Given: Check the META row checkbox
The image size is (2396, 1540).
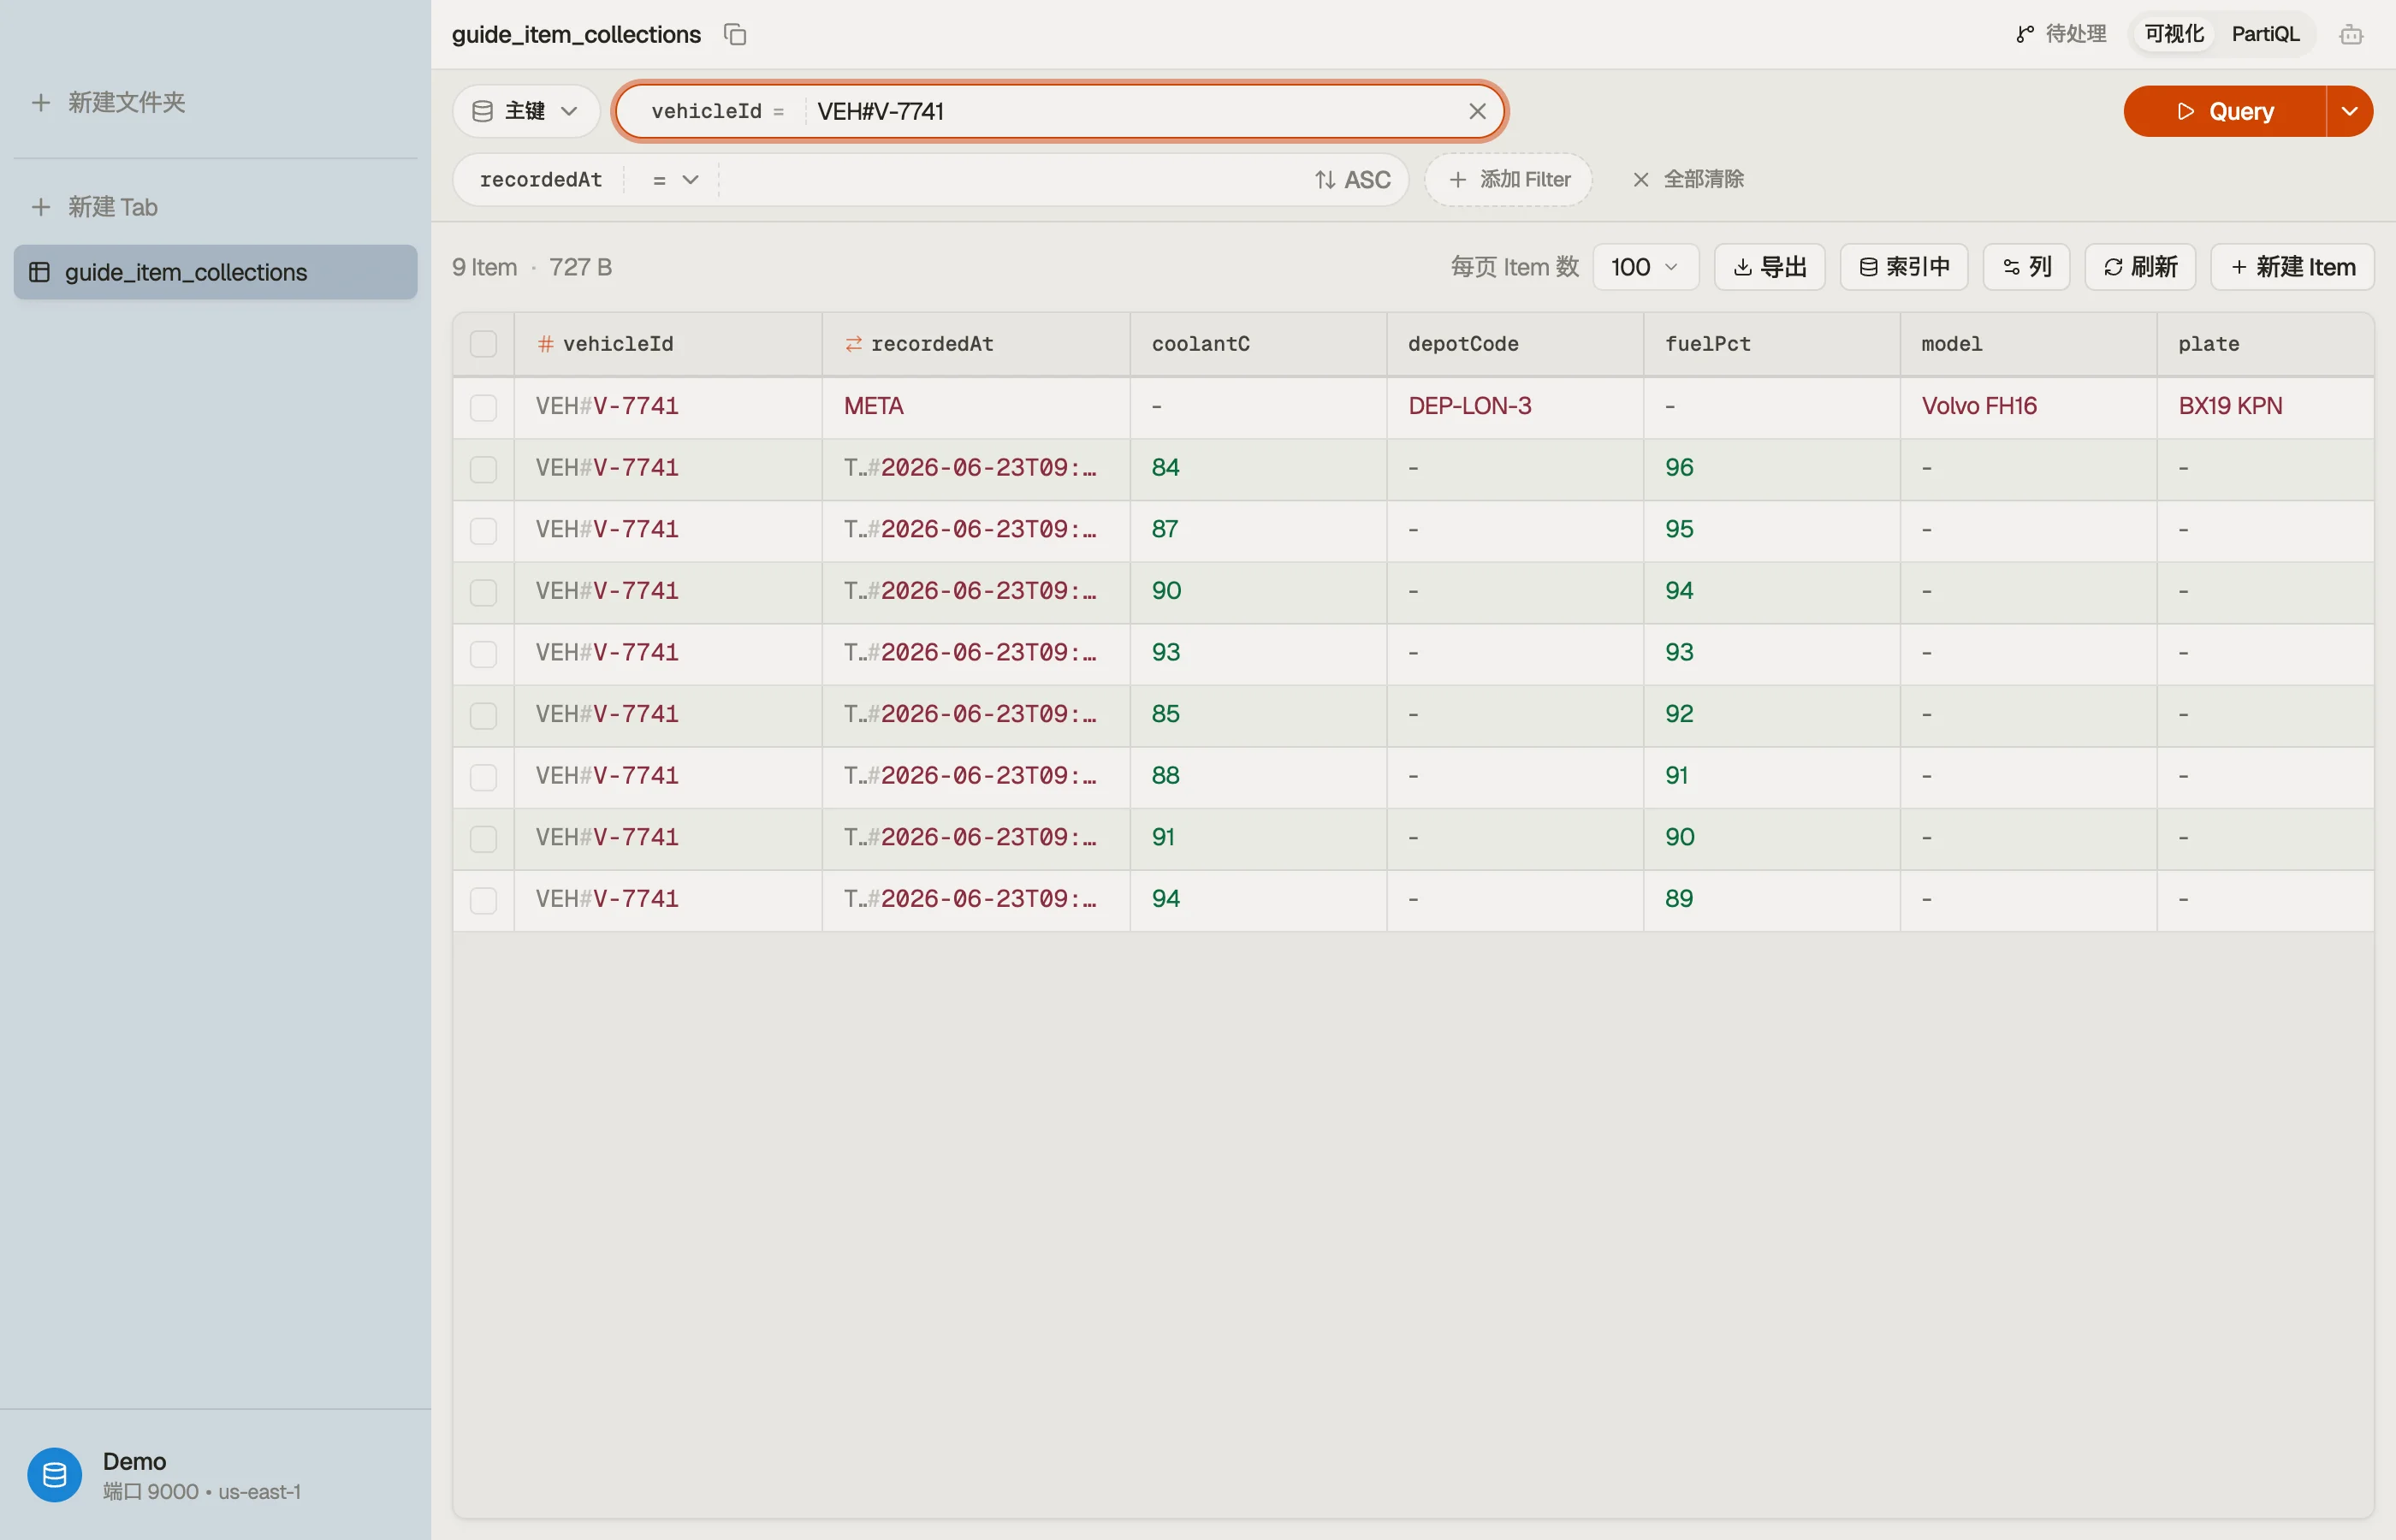Looking at the screenshot, I should coord(483,407).
